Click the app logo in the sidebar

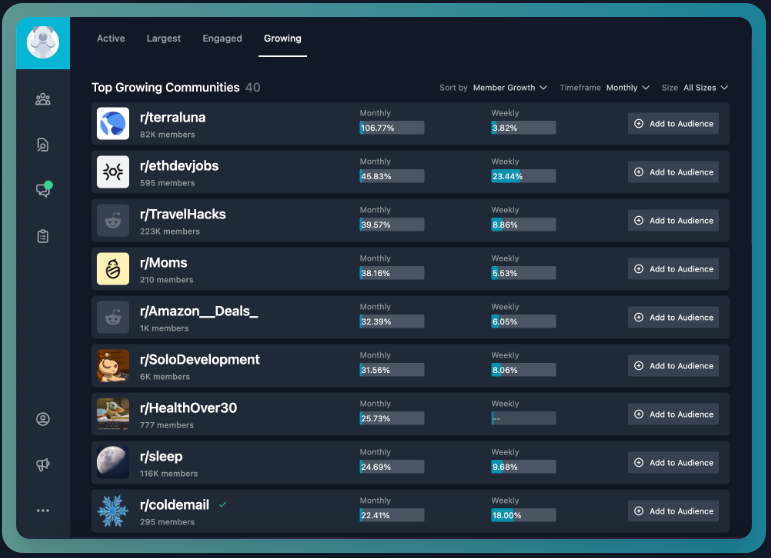43,42
